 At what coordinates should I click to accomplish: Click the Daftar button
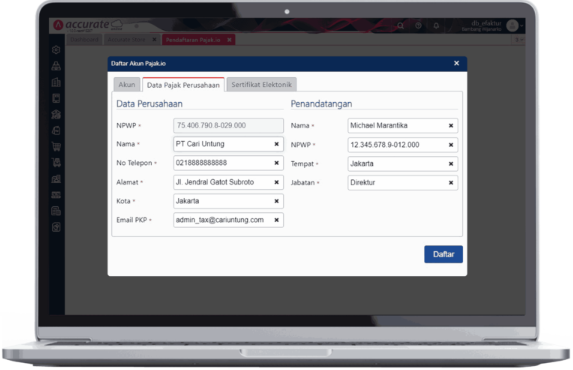point(443,254)
